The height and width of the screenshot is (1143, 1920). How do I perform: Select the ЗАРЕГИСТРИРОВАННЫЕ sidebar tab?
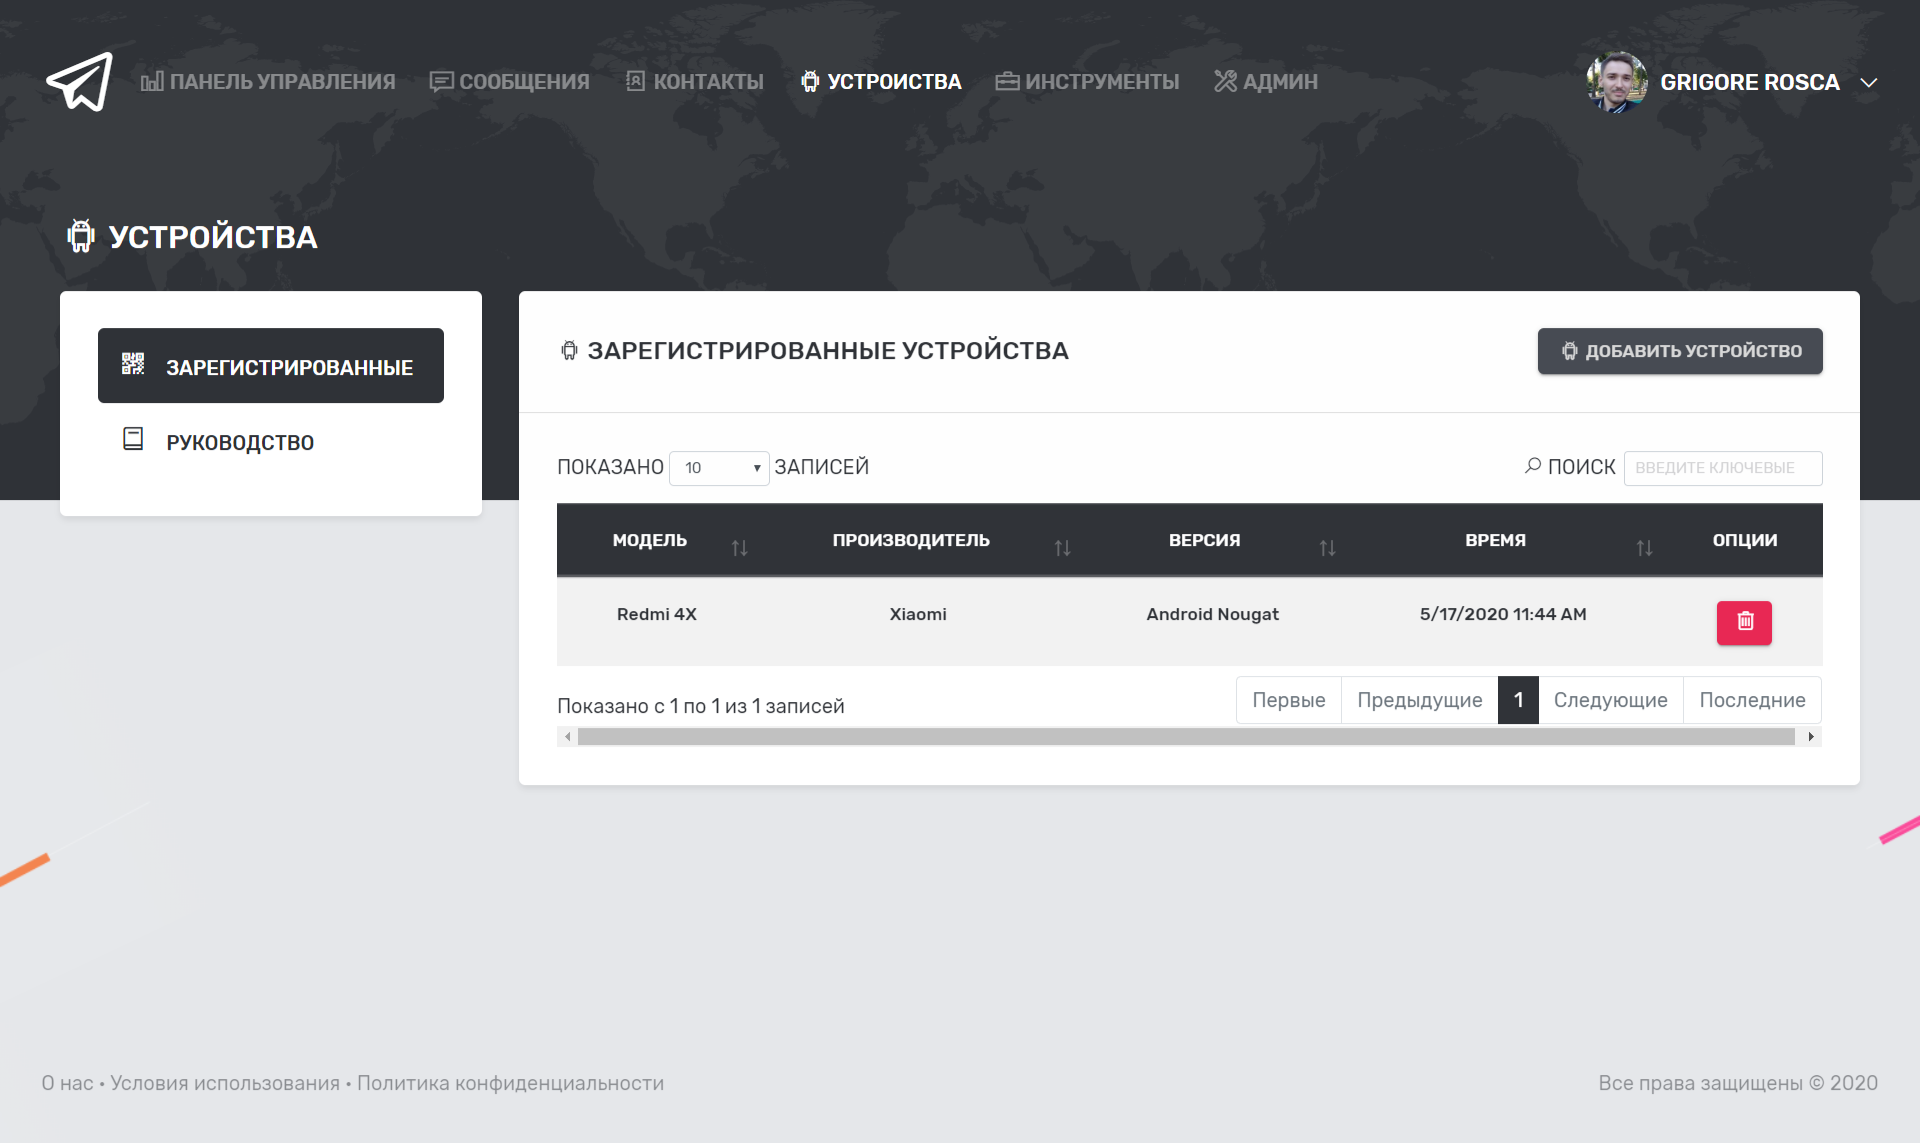point(271,366)
